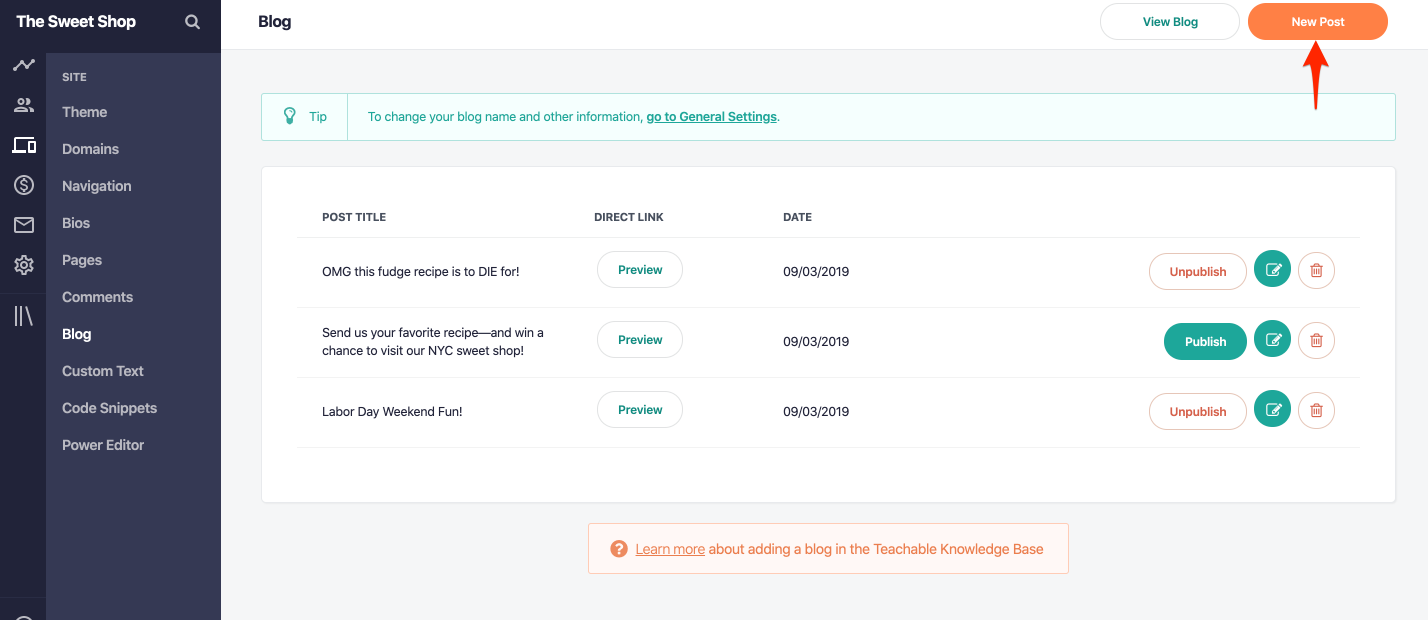This screenshot has width=1428, height=620.
Task: Open the Learn more knowledge base link
Action: 670,549
